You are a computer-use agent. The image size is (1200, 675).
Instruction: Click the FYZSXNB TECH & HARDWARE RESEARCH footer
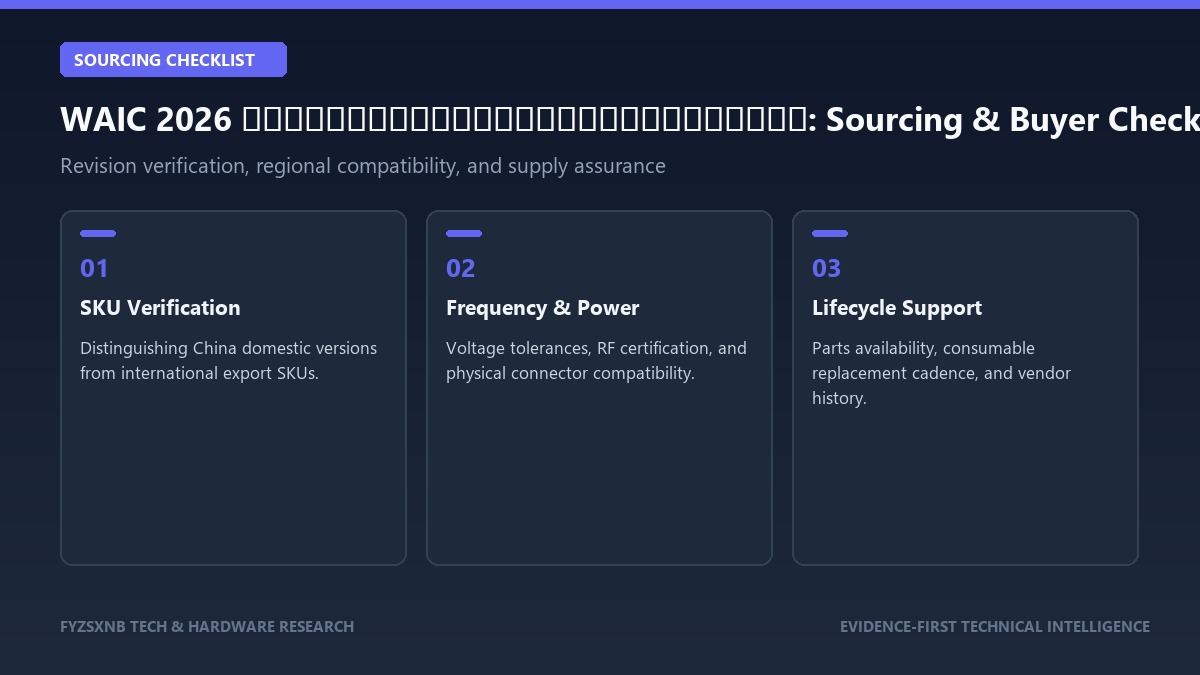click(207, 627)
